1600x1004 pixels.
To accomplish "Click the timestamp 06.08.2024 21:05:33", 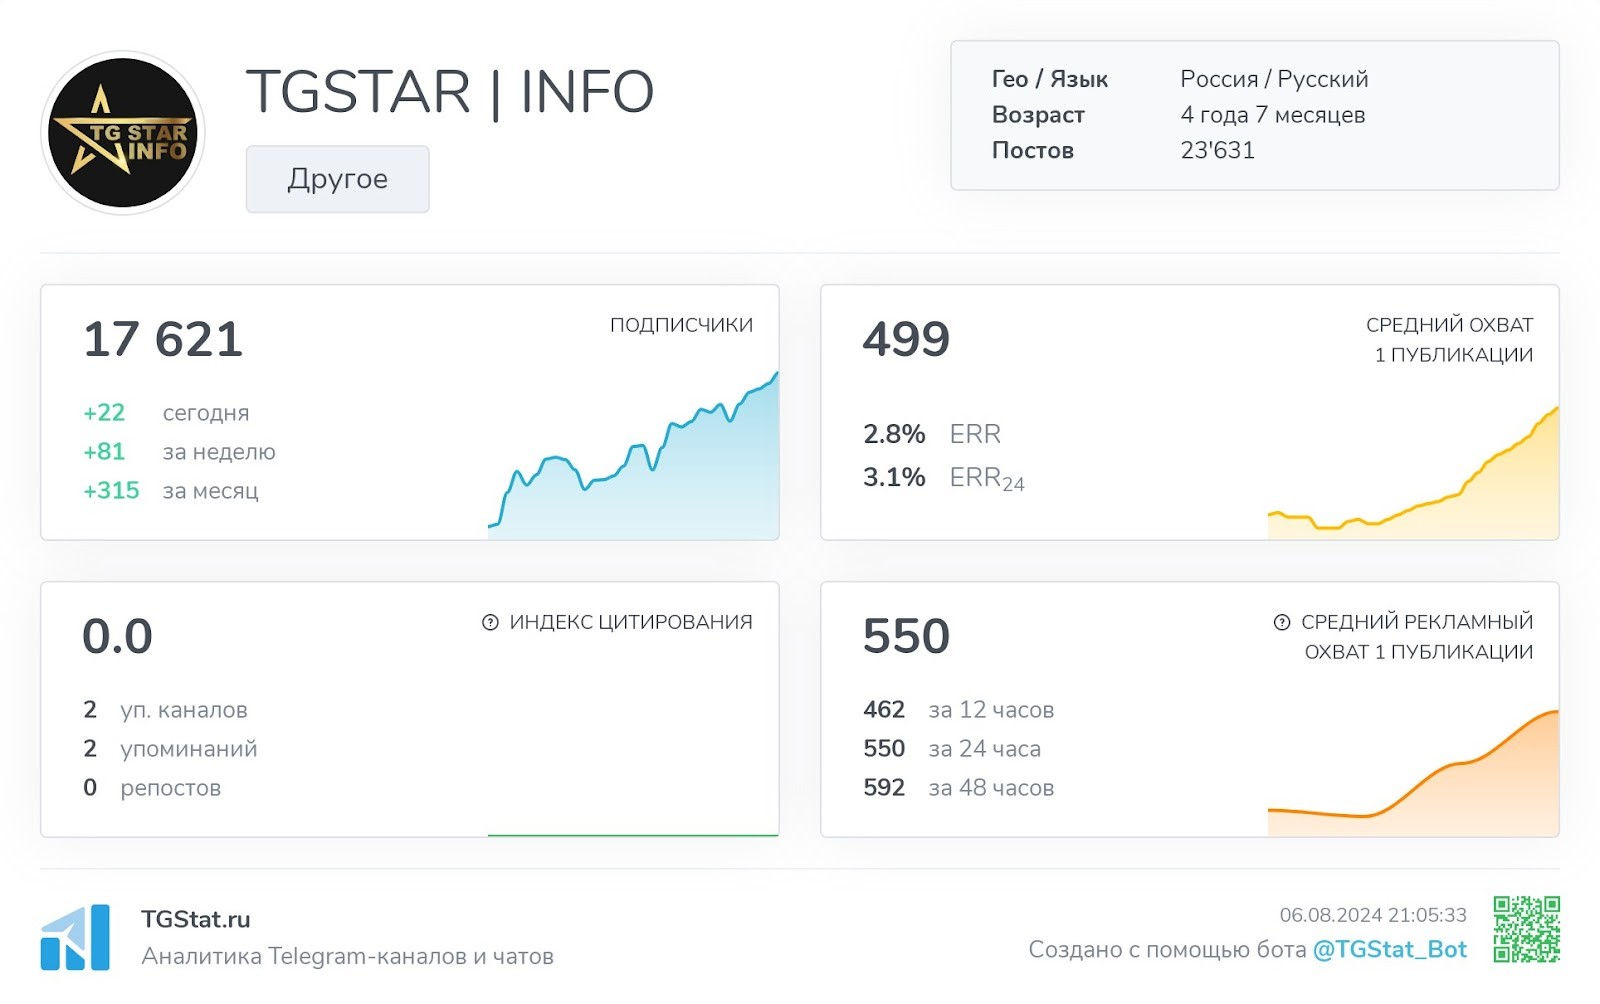I will click(x=1373, y=915).
